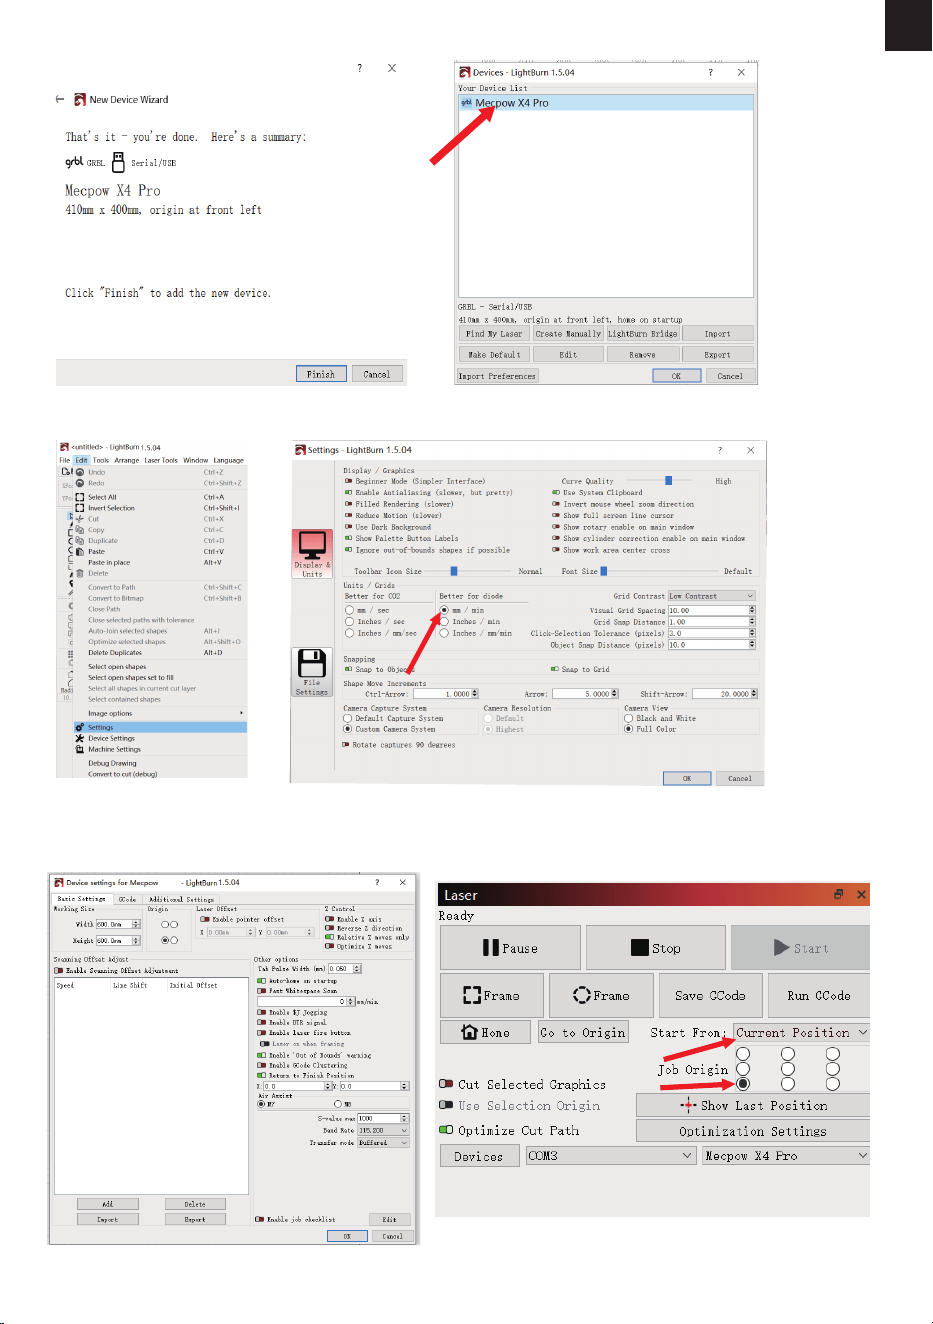The height and width of the screenshot is (1324, 933).
Task: Select Custom Camera System radio button
Action: click(x=348, y=729)
